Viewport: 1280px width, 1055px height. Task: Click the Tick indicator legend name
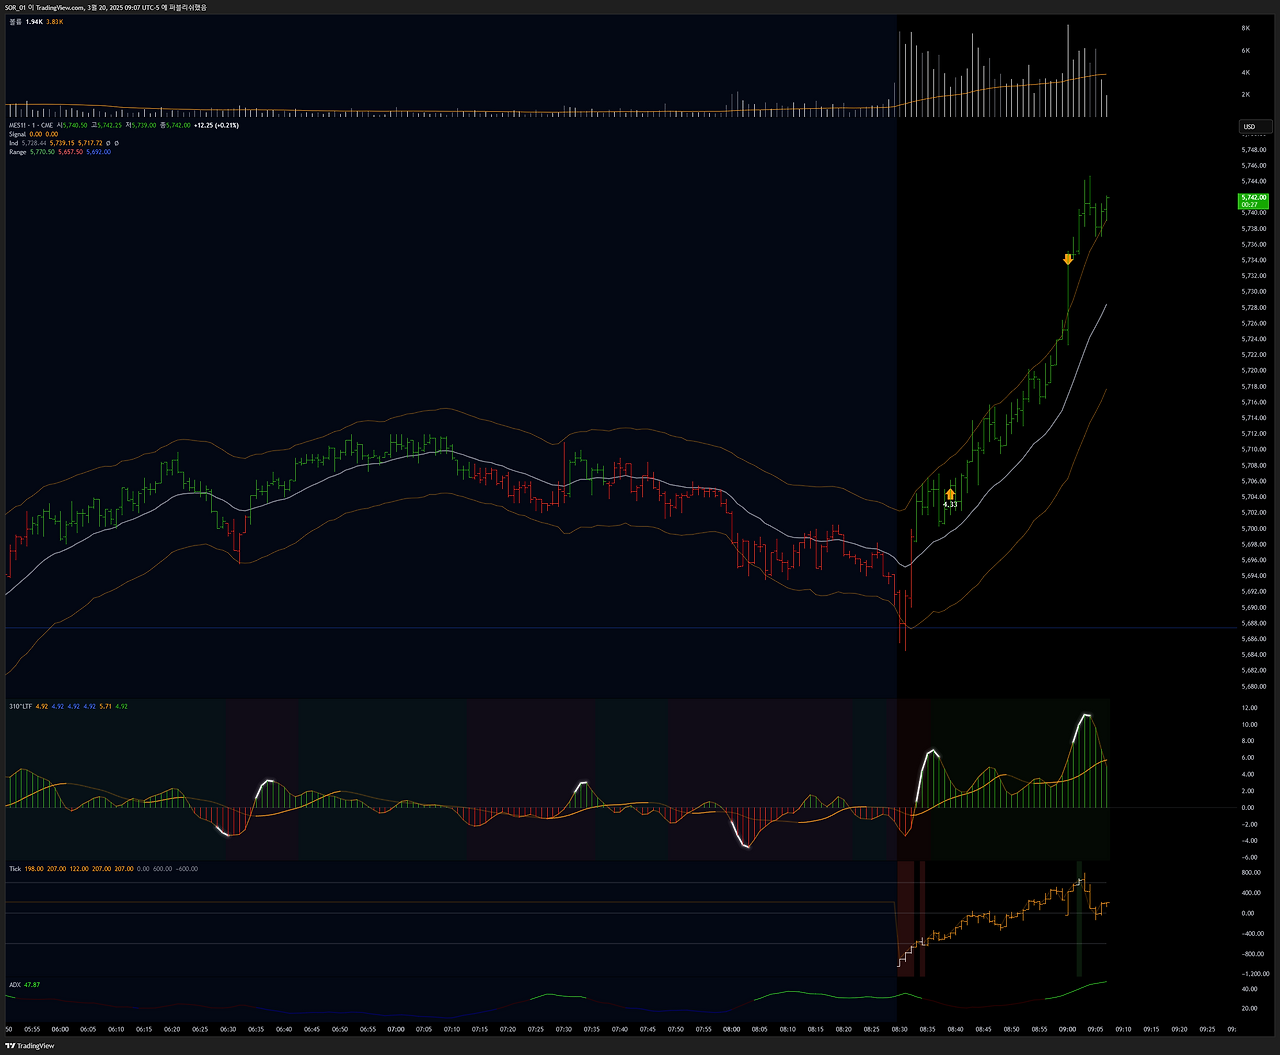(14, 869)
